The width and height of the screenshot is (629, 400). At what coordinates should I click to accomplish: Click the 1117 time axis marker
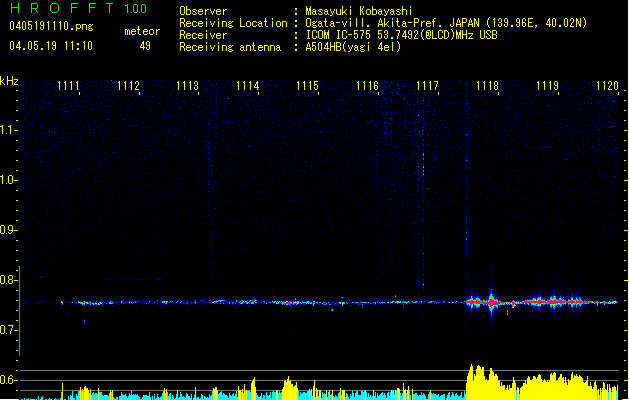[427, 86]
